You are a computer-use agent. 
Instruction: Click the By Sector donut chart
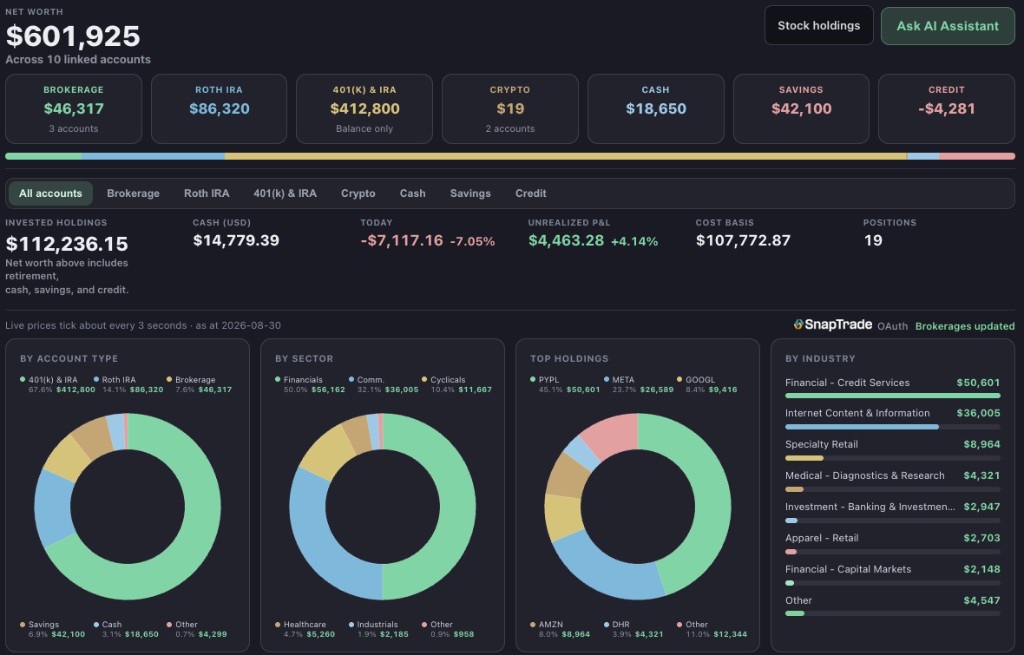point(383,506)
